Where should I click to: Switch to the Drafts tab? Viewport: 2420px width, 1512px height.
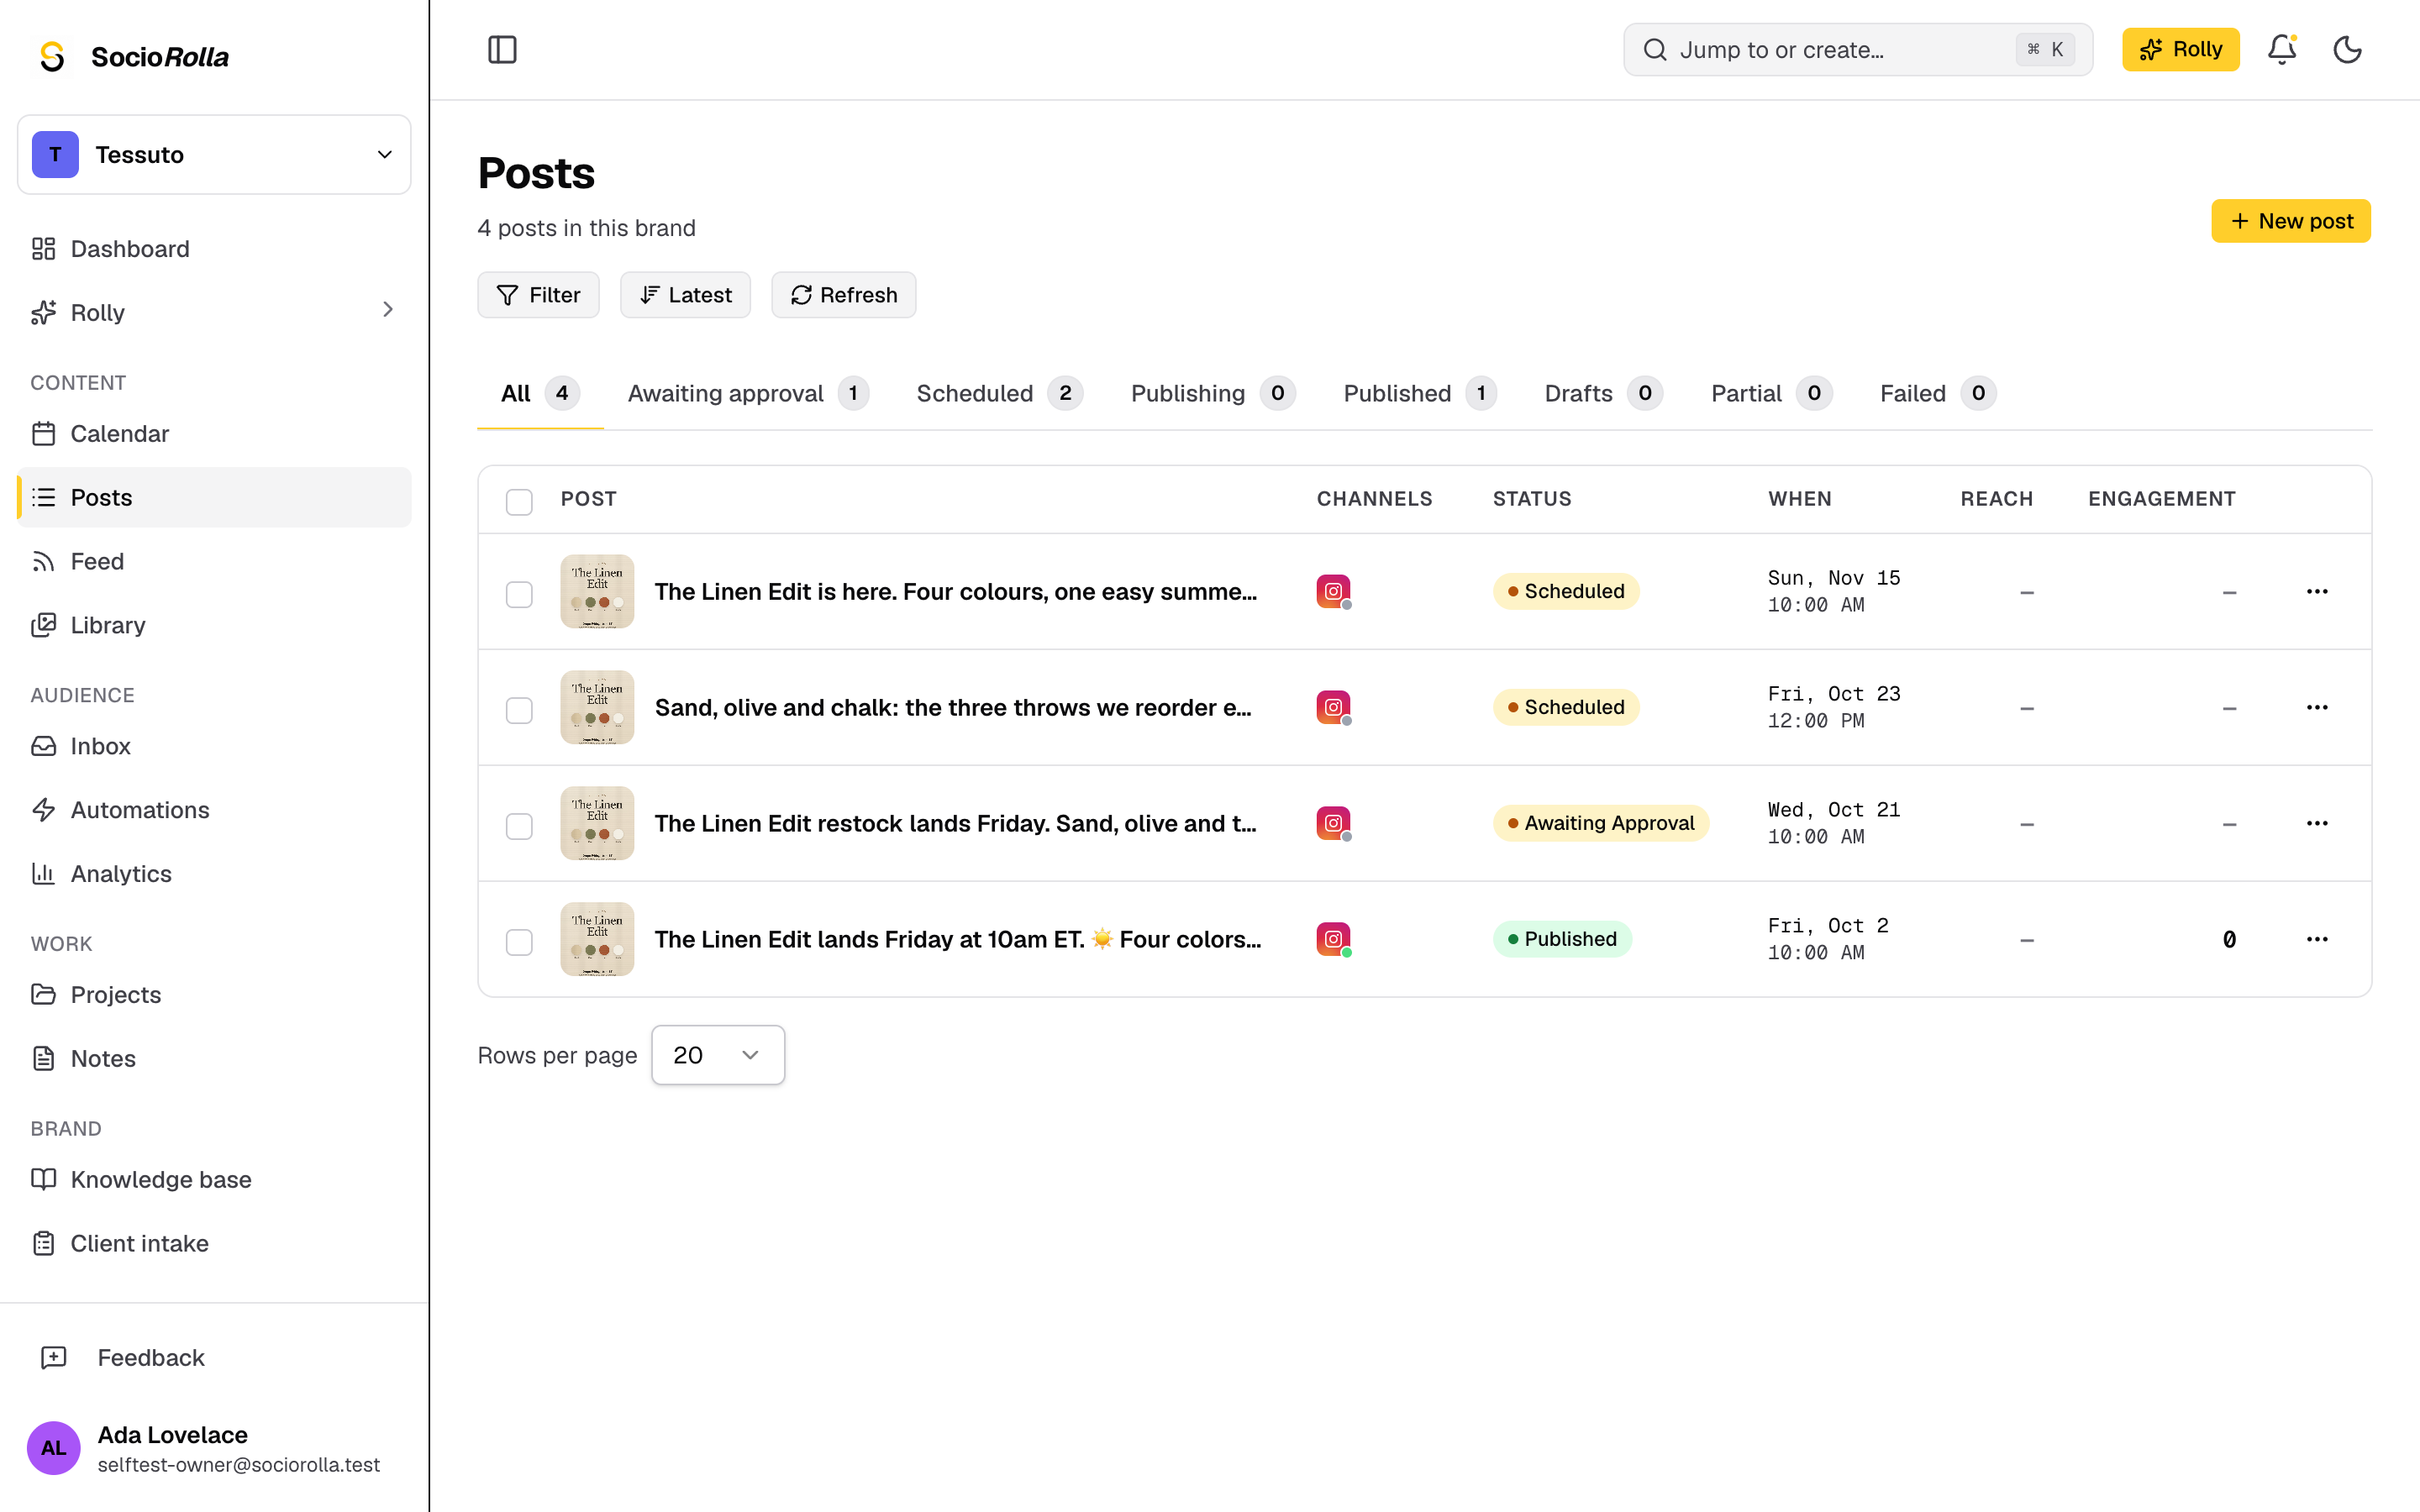coord(1603,393)
